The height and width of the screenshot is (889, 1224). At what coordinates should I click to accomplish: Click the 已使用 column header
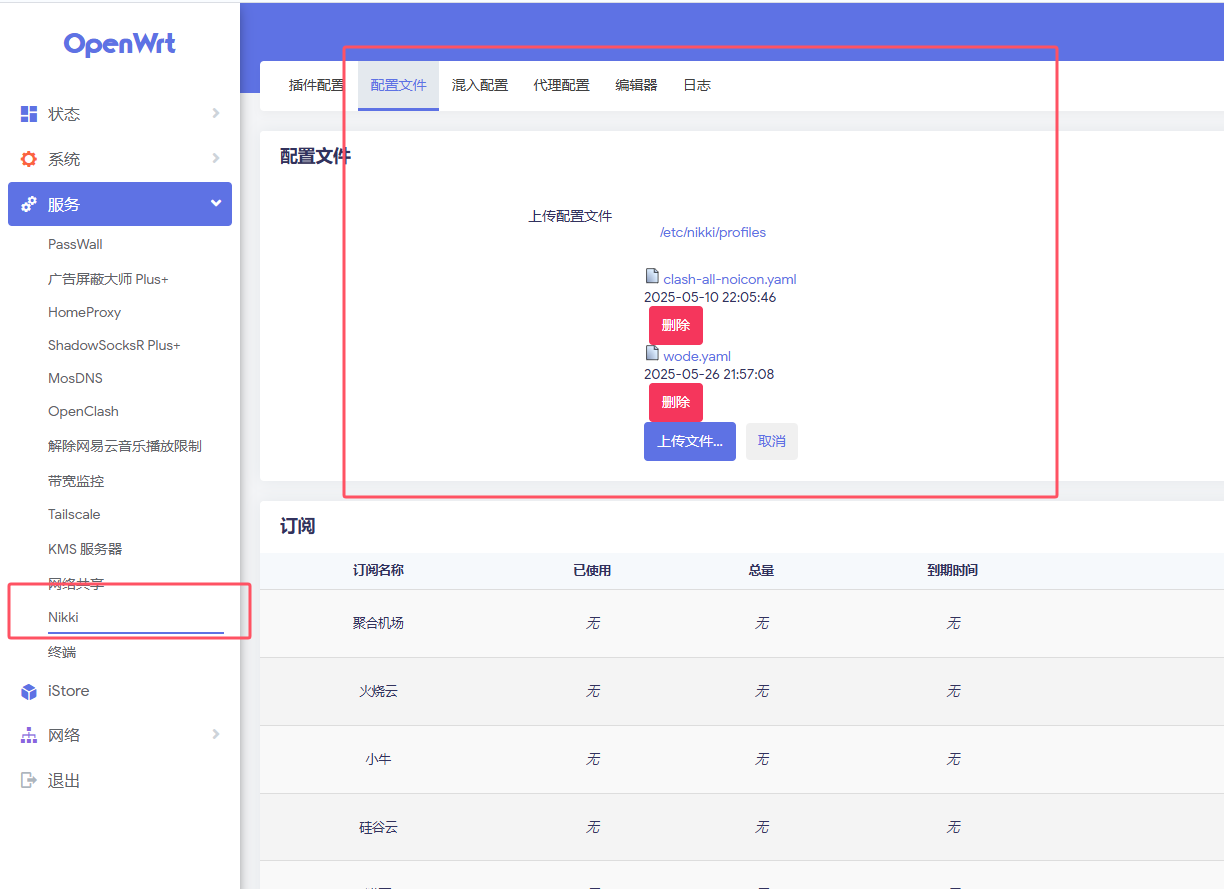click(x=592, y=570)
